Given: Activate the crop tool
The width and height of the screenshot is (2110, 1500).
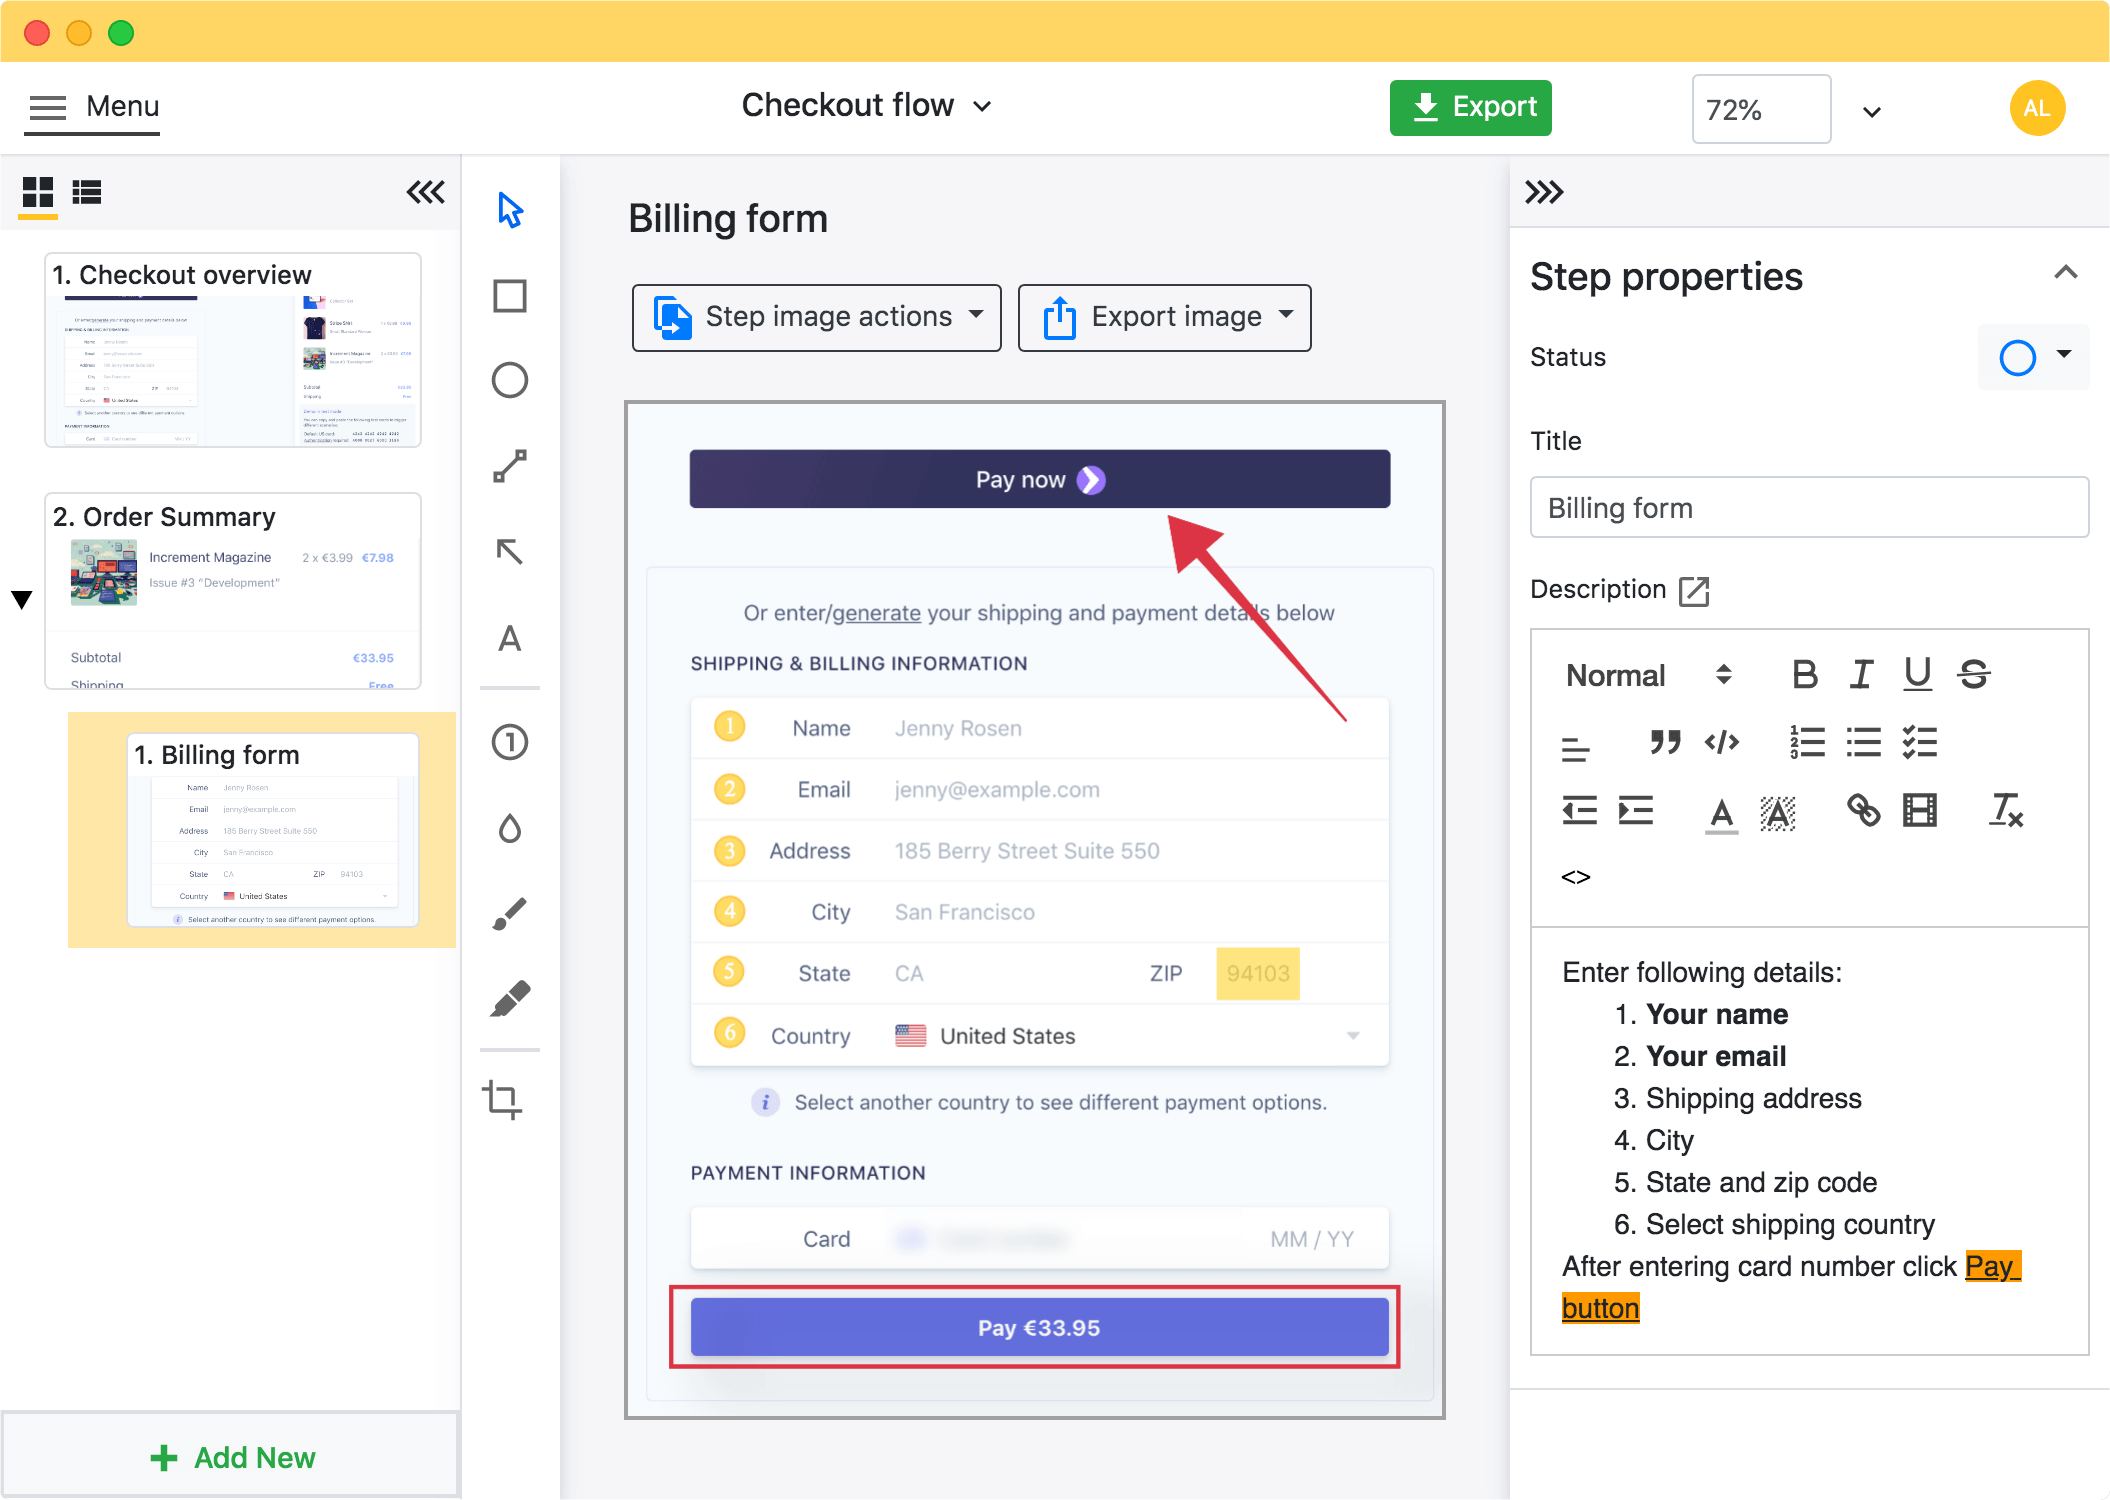Looking at the screenshot, I should click(x=503, y=1099).
